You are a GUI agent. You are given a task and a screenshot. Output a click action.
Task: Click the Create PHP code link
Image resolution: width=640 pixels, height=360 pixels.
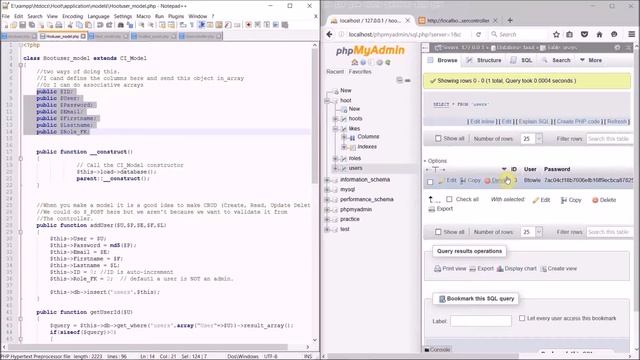tap(578, 122)
